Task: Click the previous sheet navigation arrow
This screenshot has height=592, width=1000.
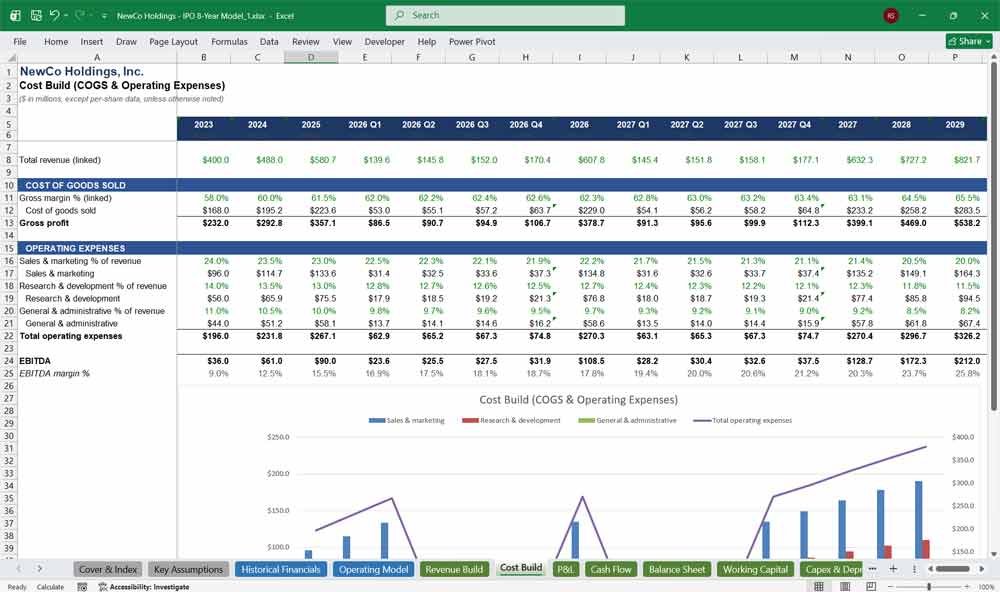Action: tap(18, 568)
